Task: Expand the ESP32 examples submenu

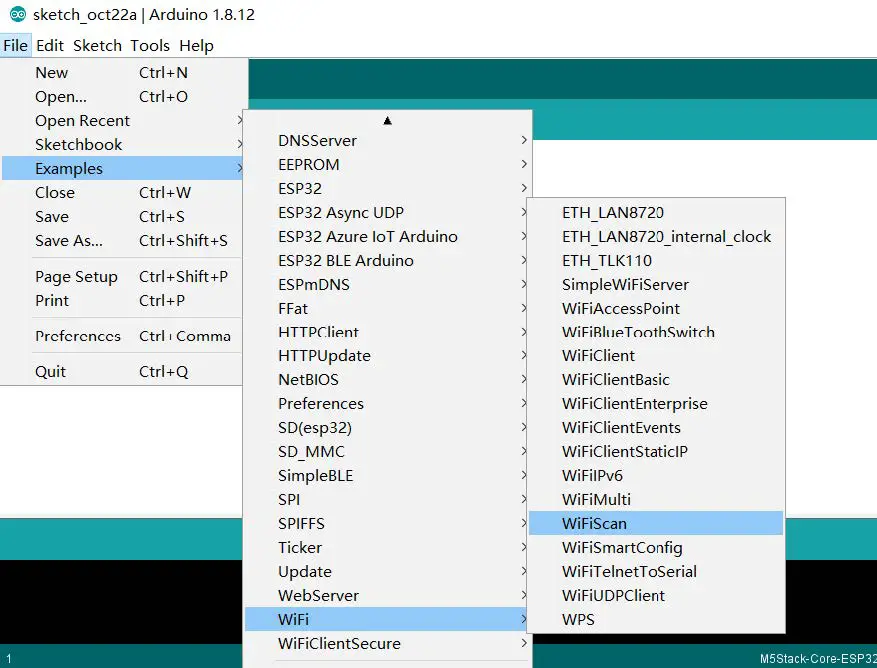Action: click(388, 189)
